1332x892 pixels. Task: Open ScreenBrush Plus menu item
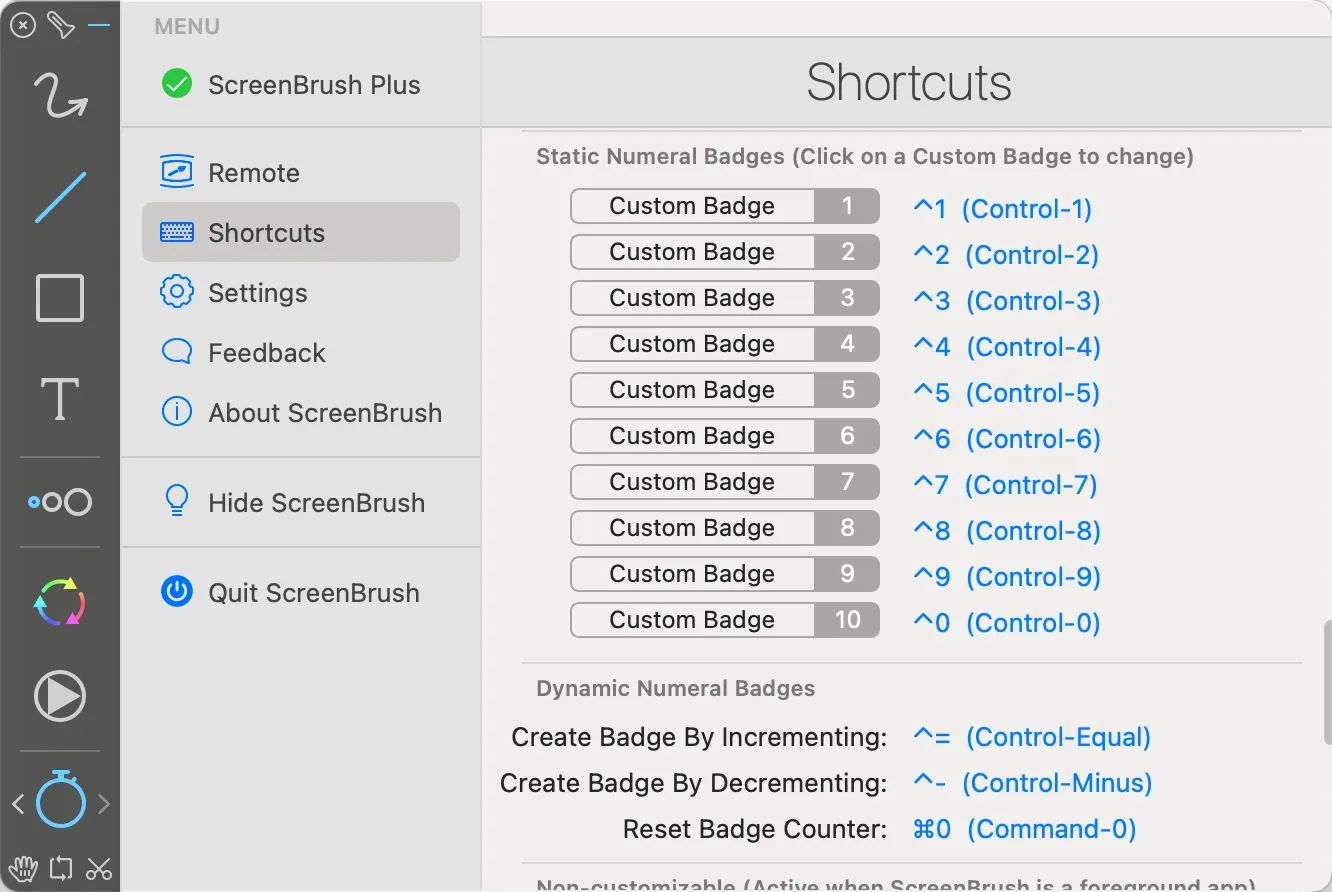[x=300, y=85]
